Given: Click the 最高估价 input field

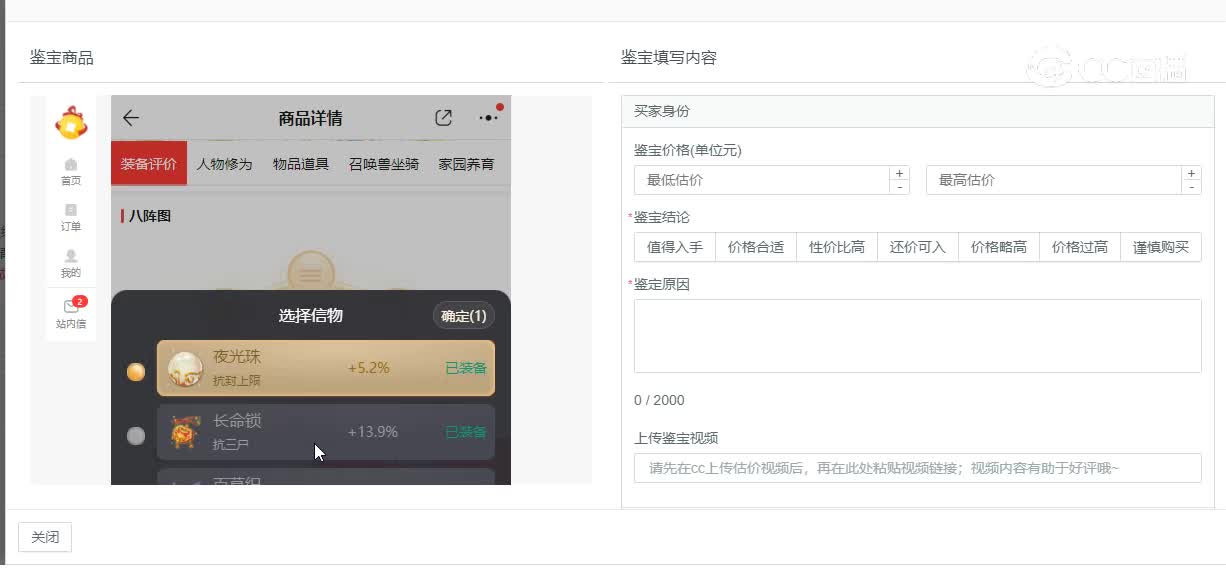Looking at the screenshot, I should (x=1054, y=180).
